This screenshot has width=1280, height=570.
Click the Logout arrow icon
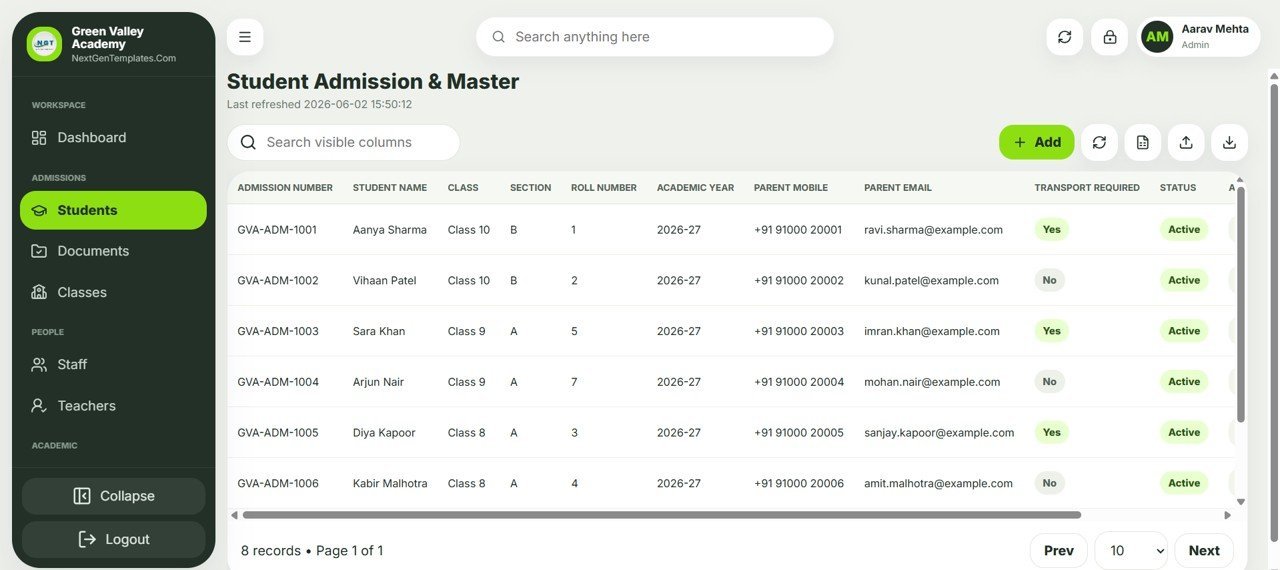coord(87,540)
